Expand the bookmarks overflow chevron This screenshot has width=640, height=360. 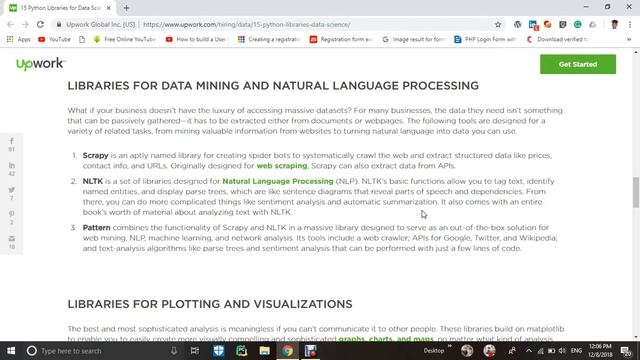point(629,40)
